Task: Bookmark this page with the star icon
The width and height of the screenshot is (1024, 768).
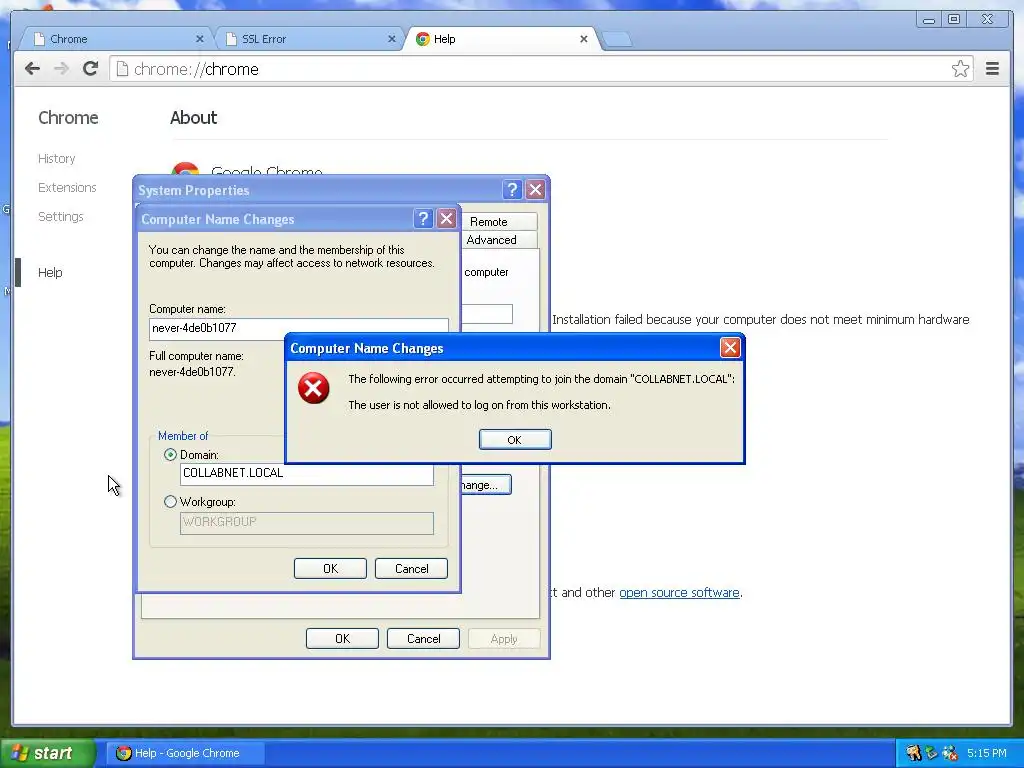Action: pos(960,69)
